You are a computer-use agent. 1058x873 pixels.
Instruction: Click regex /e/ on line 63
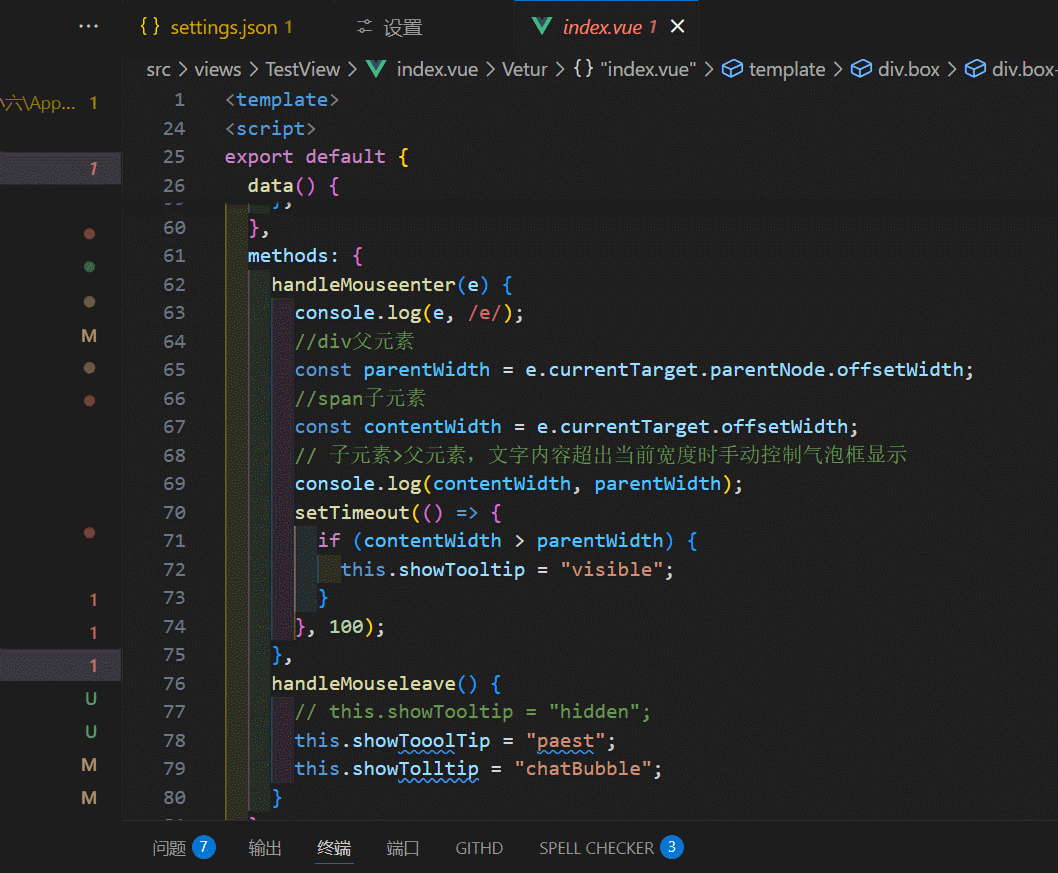click(484, 313)
